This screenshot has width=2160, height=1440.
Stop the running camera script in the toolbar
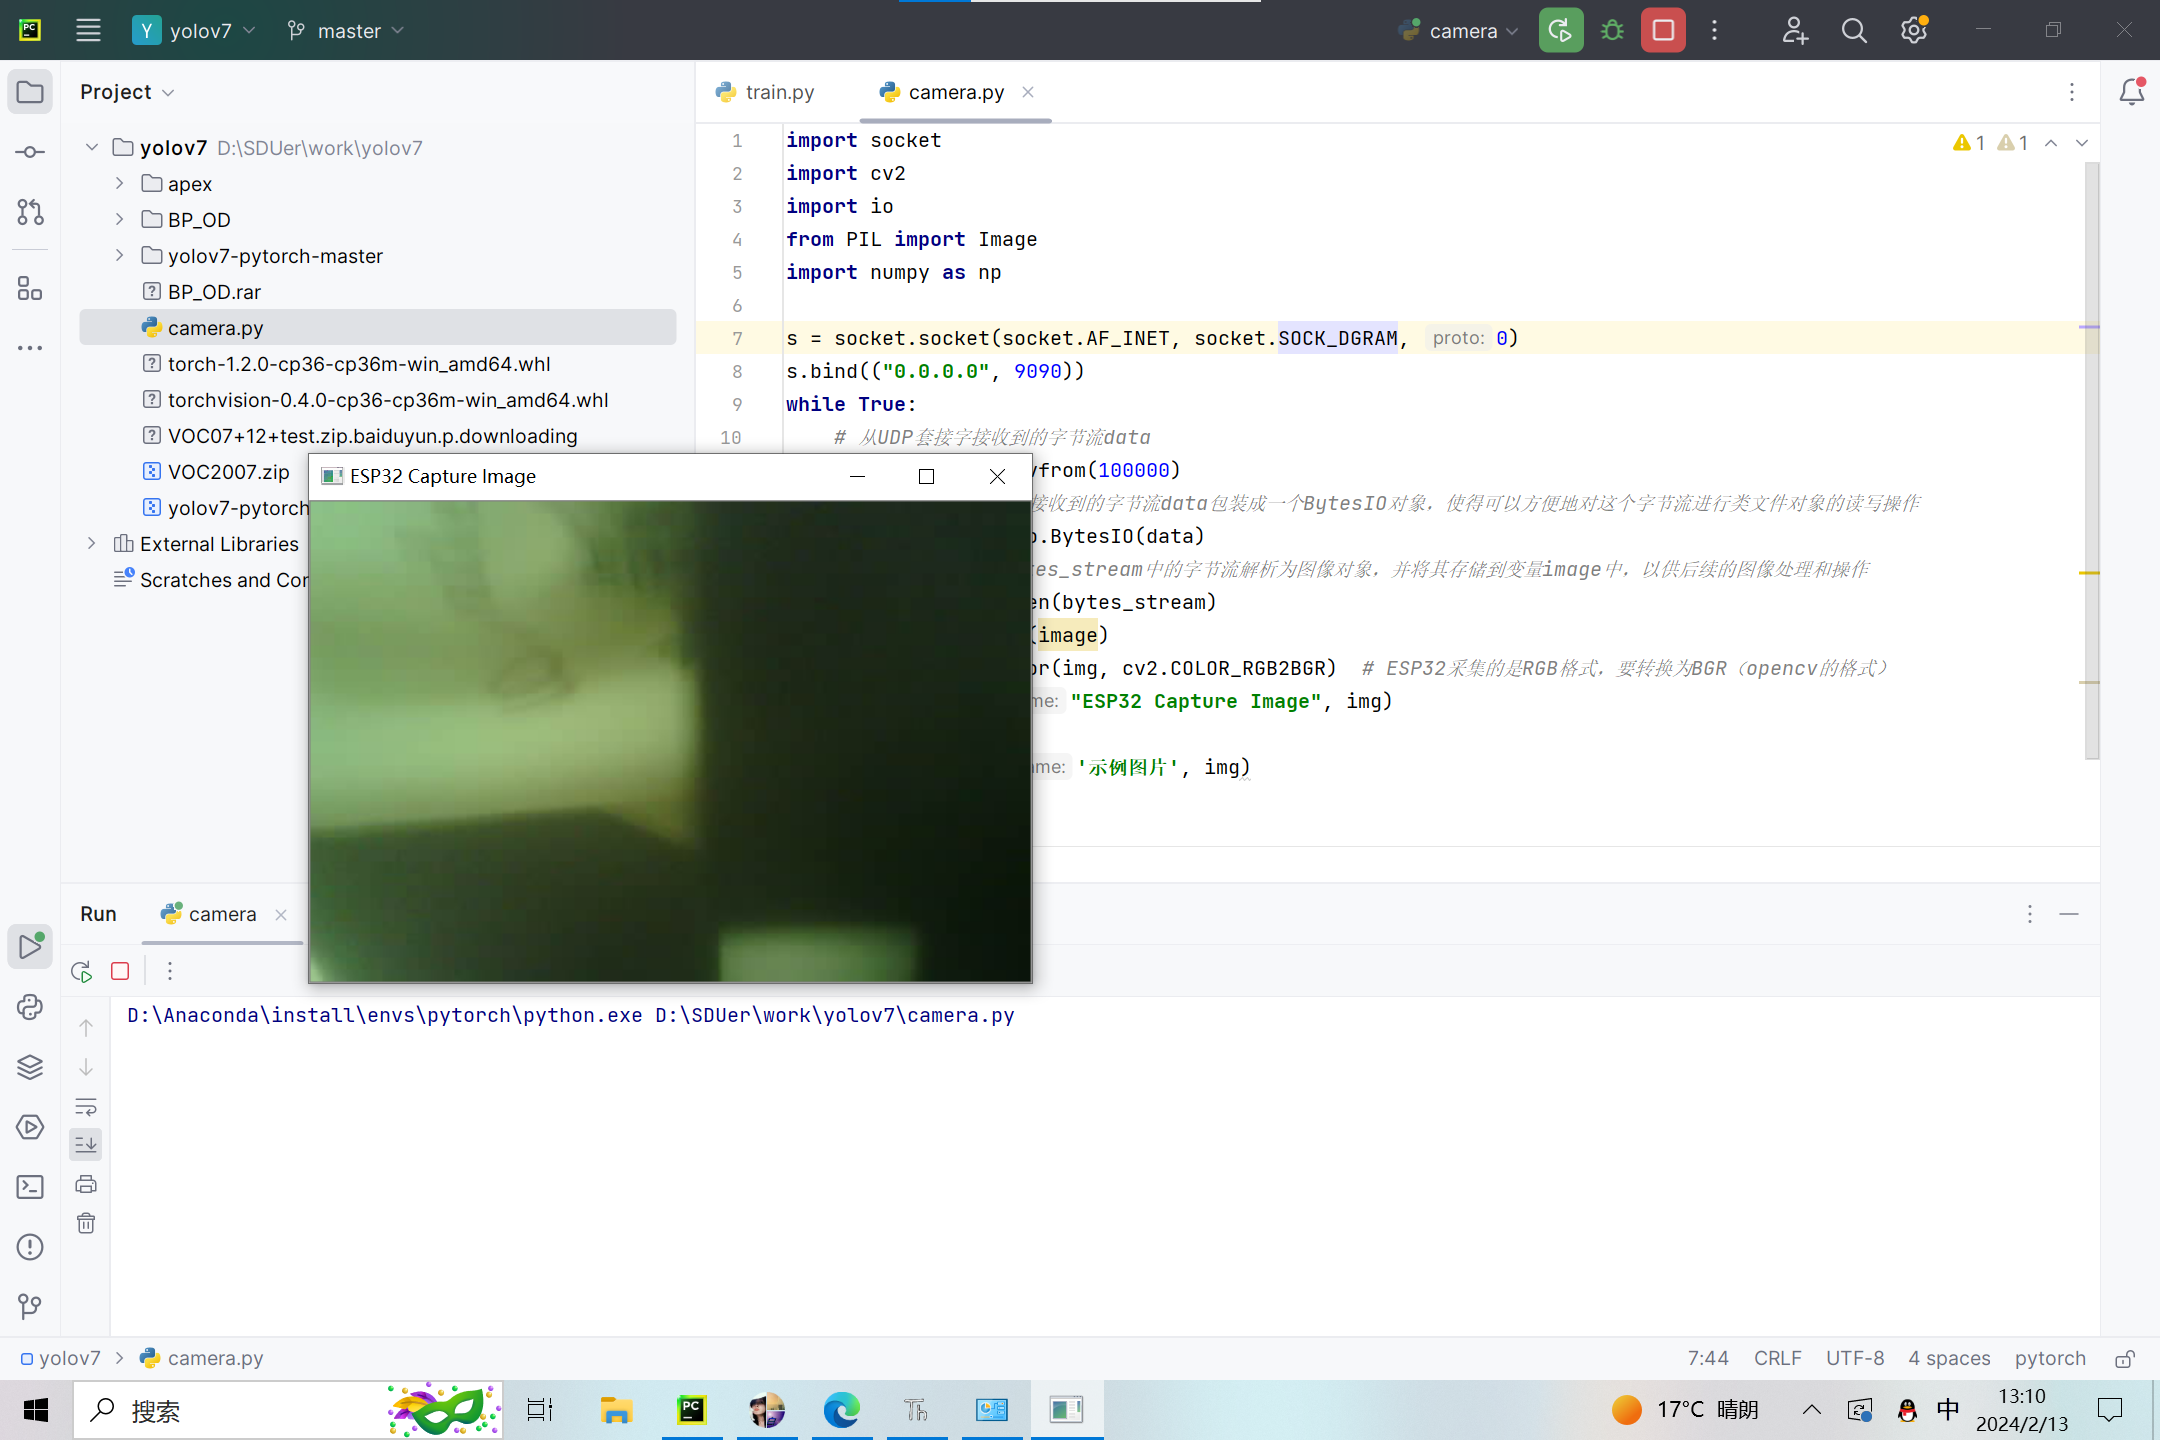[x=1663, y=30]
